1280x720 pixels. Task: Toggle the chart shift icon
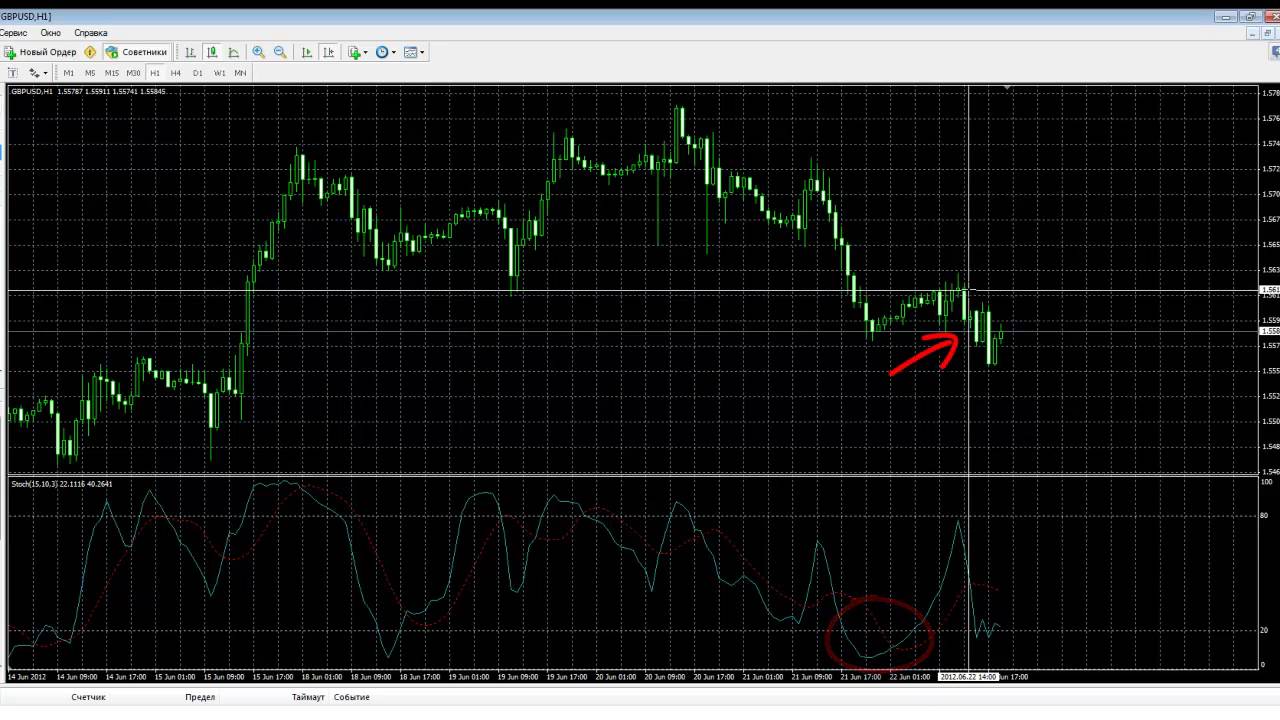pos(328,52)
